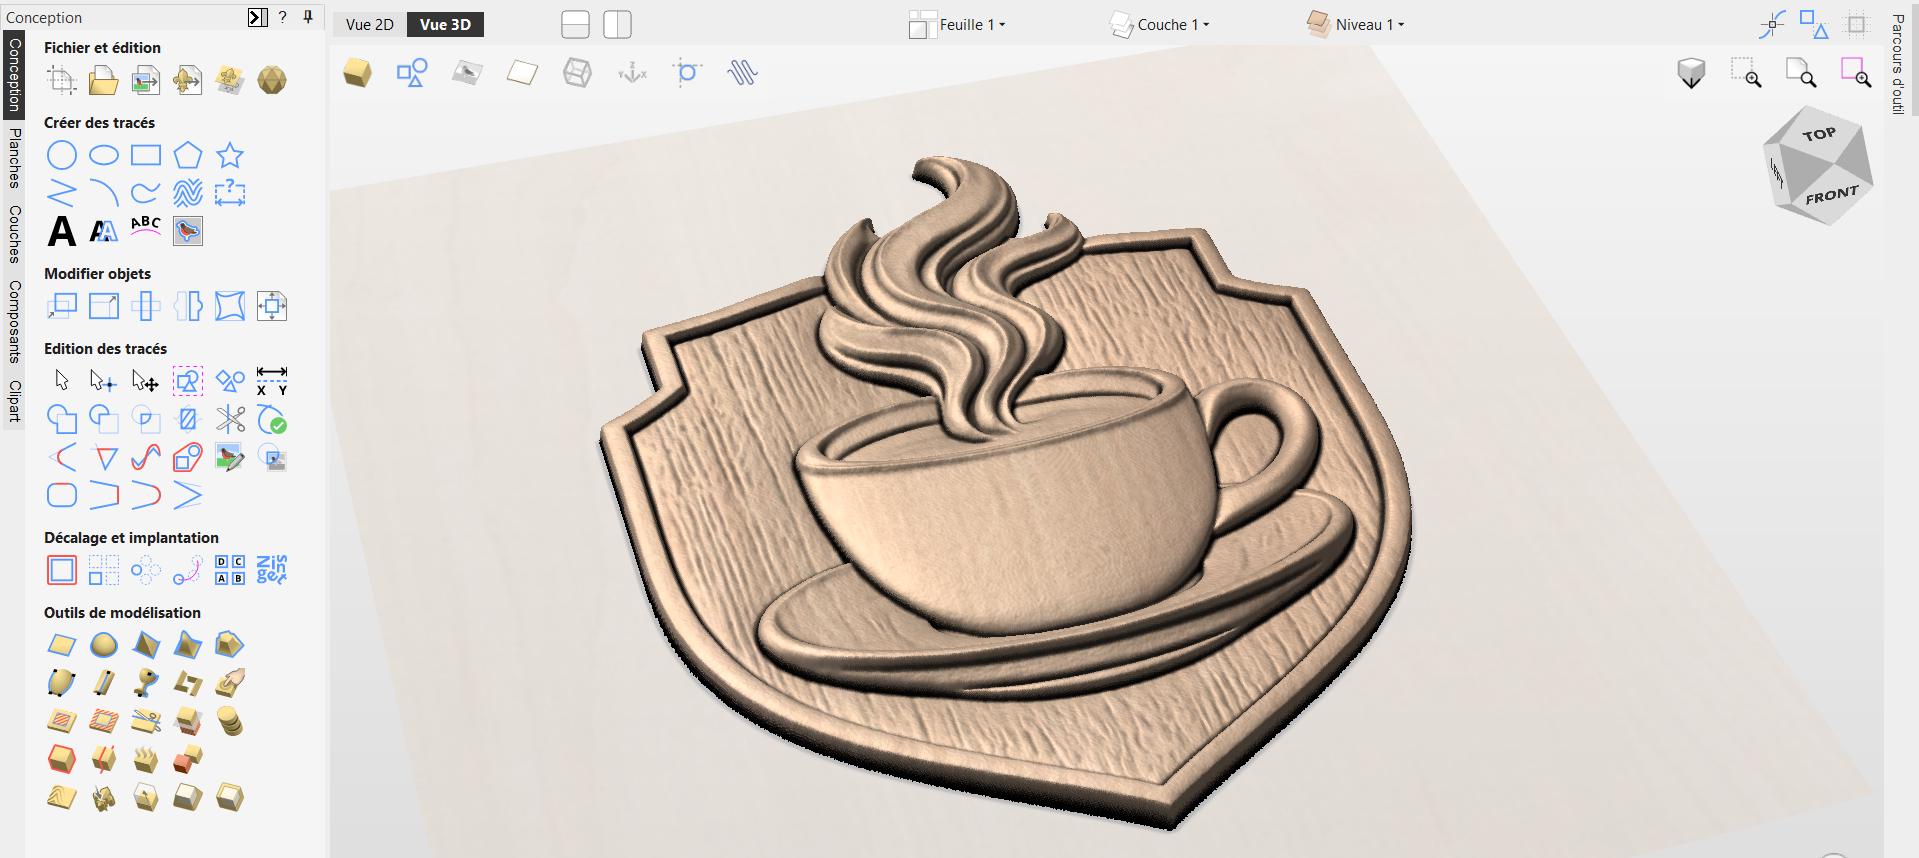The height and width of the screenshot is (858, 1919).
Task: Open the Composants side tab
Action: coord(14,321)
